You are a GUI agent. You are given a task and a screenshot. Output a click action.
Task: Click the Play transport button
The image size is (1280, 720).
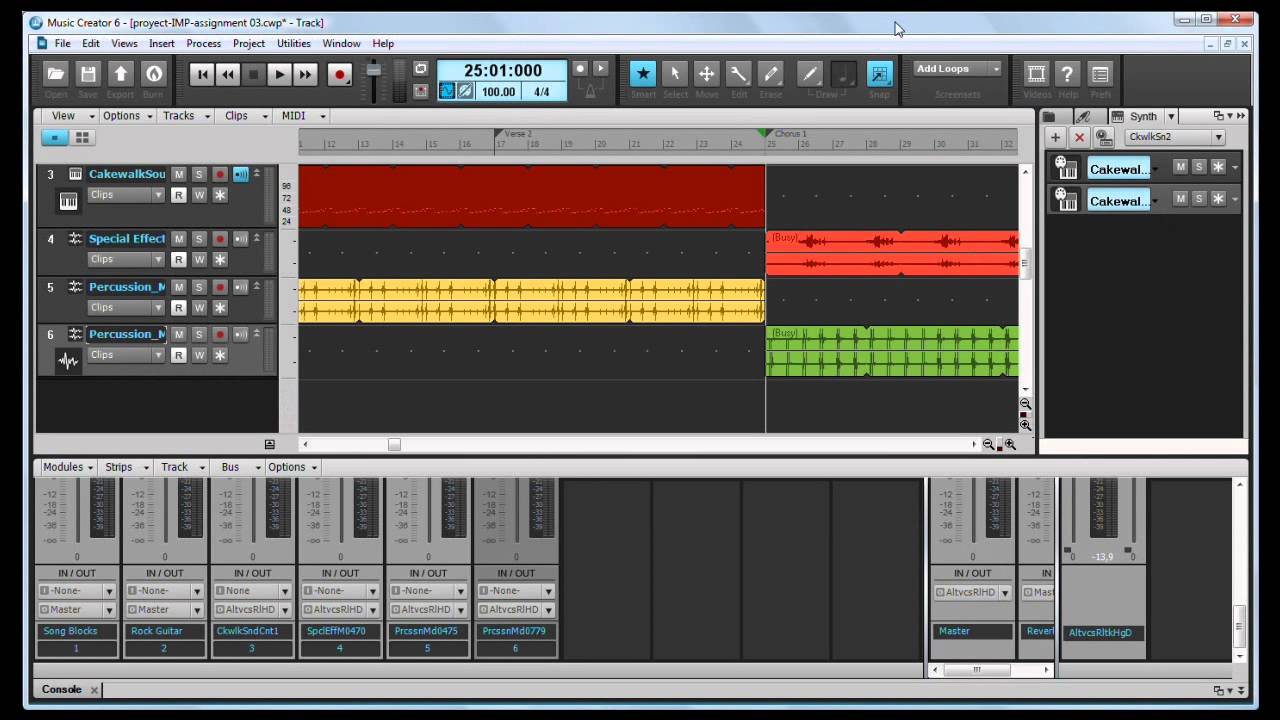(x=279, y=74)
